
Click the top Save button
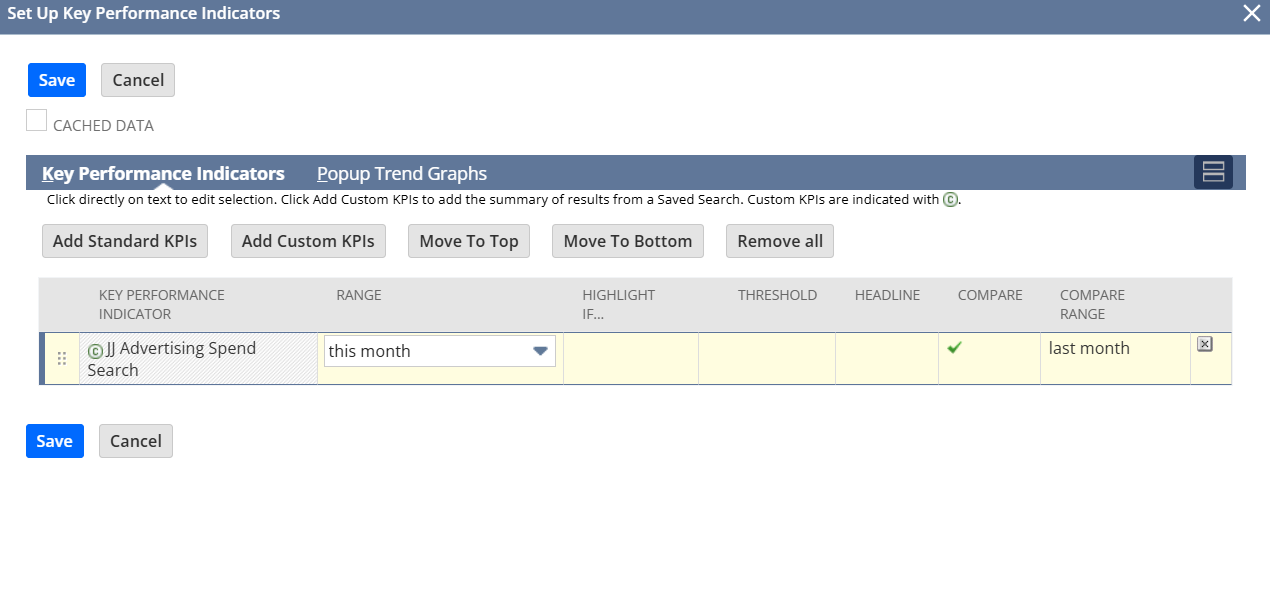57,80
